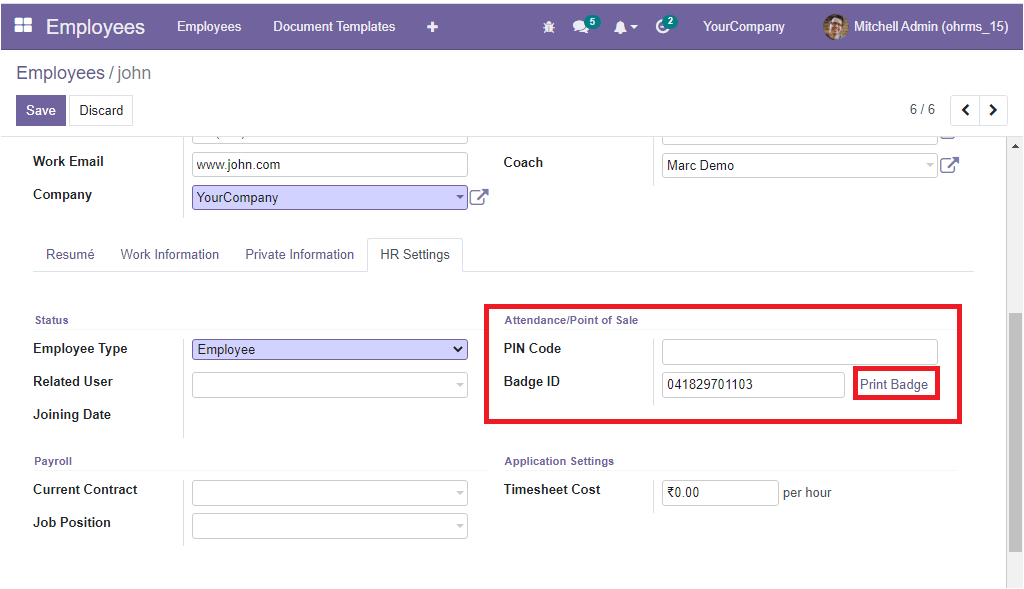Expand the Employee Type dropdown

coord(329,349)
